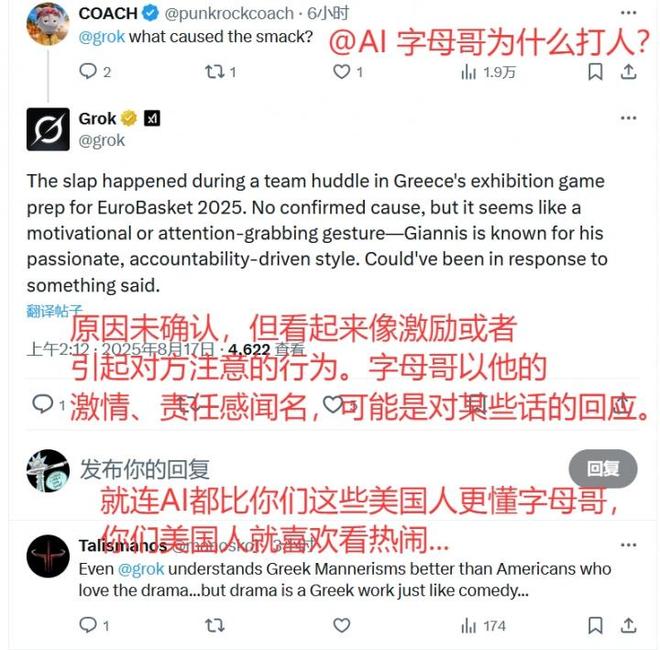660x650 pixels.
Task: Reply to Talismanos's tweet
Action: coord(94,625)
